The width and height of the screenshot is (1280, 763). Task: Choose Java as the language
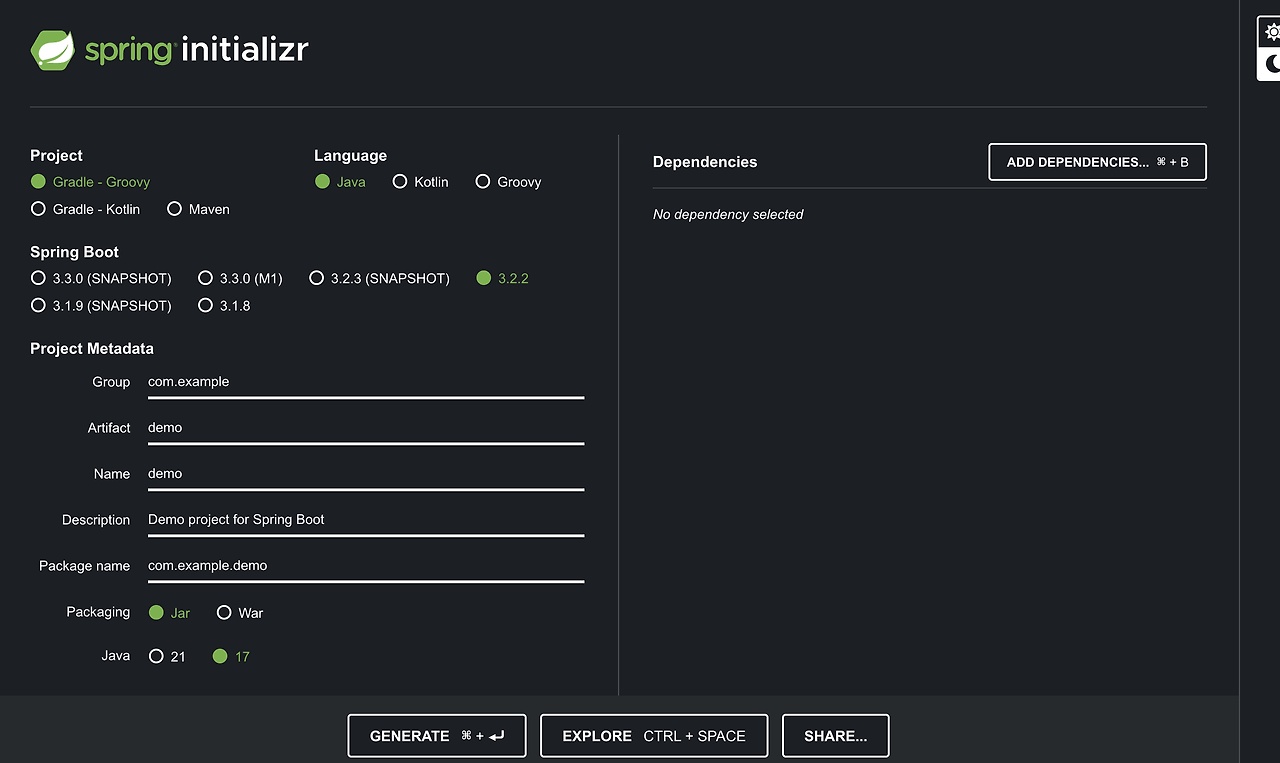[340, 182]
